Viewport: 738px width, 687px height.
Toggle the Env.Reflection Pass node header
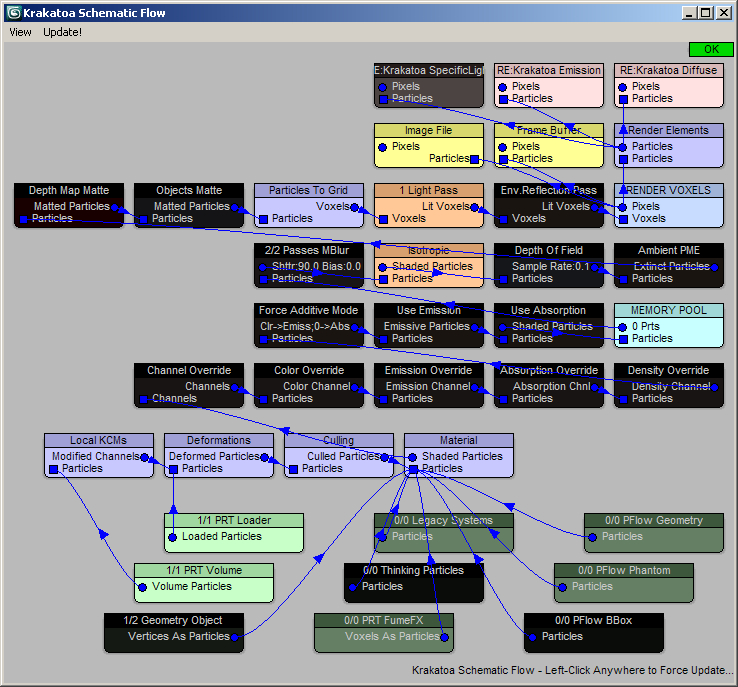pyautogui.click(x=549, y=190)
